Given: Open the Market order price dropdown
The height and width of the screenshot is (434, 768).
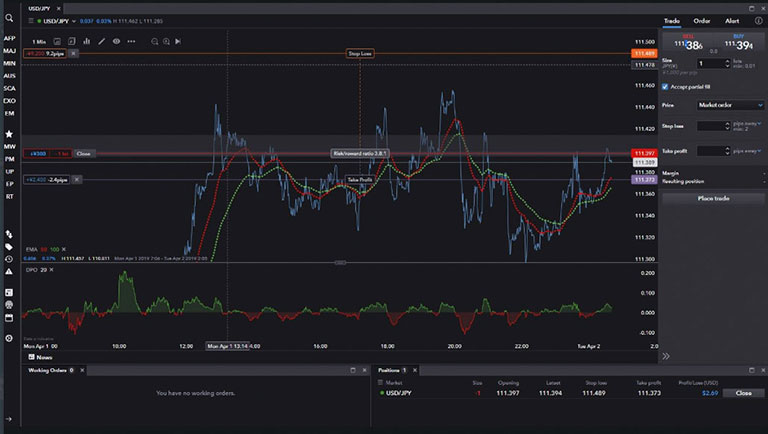Looking at the screenshot, I should tap(730, 105).
